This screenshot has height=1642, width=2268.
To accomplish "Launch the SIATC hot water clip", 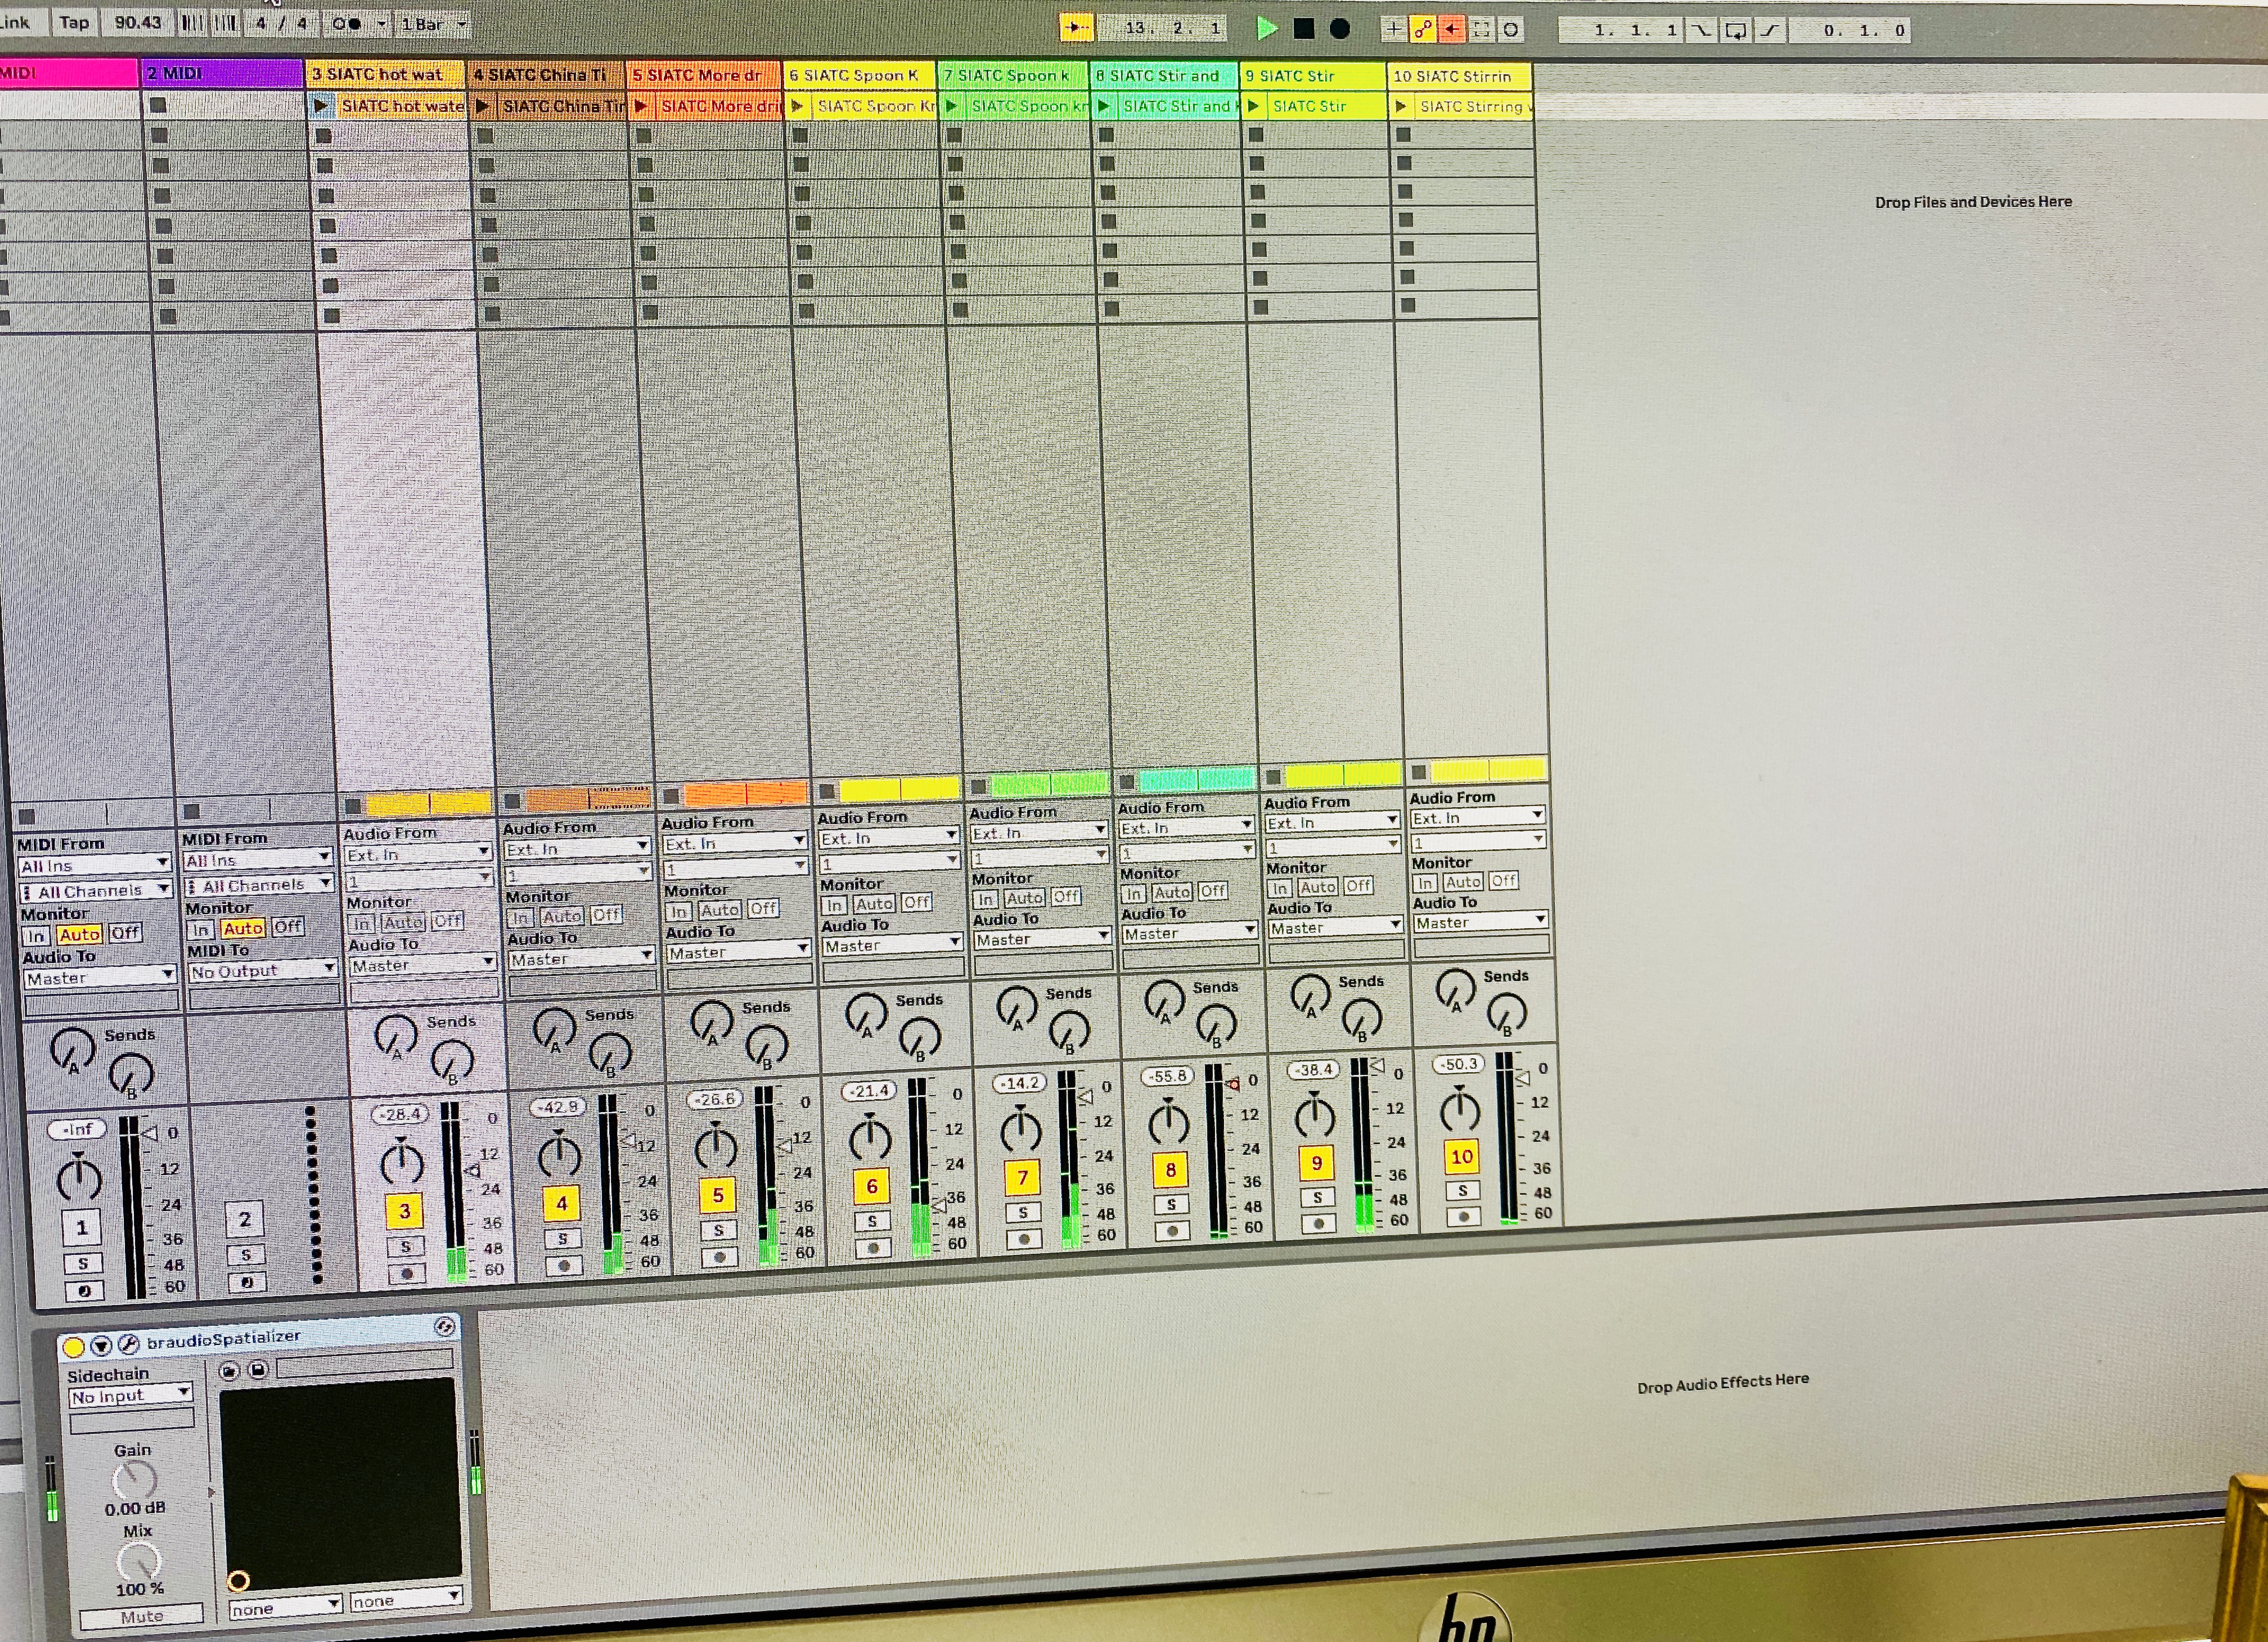I will click(321, 105).
